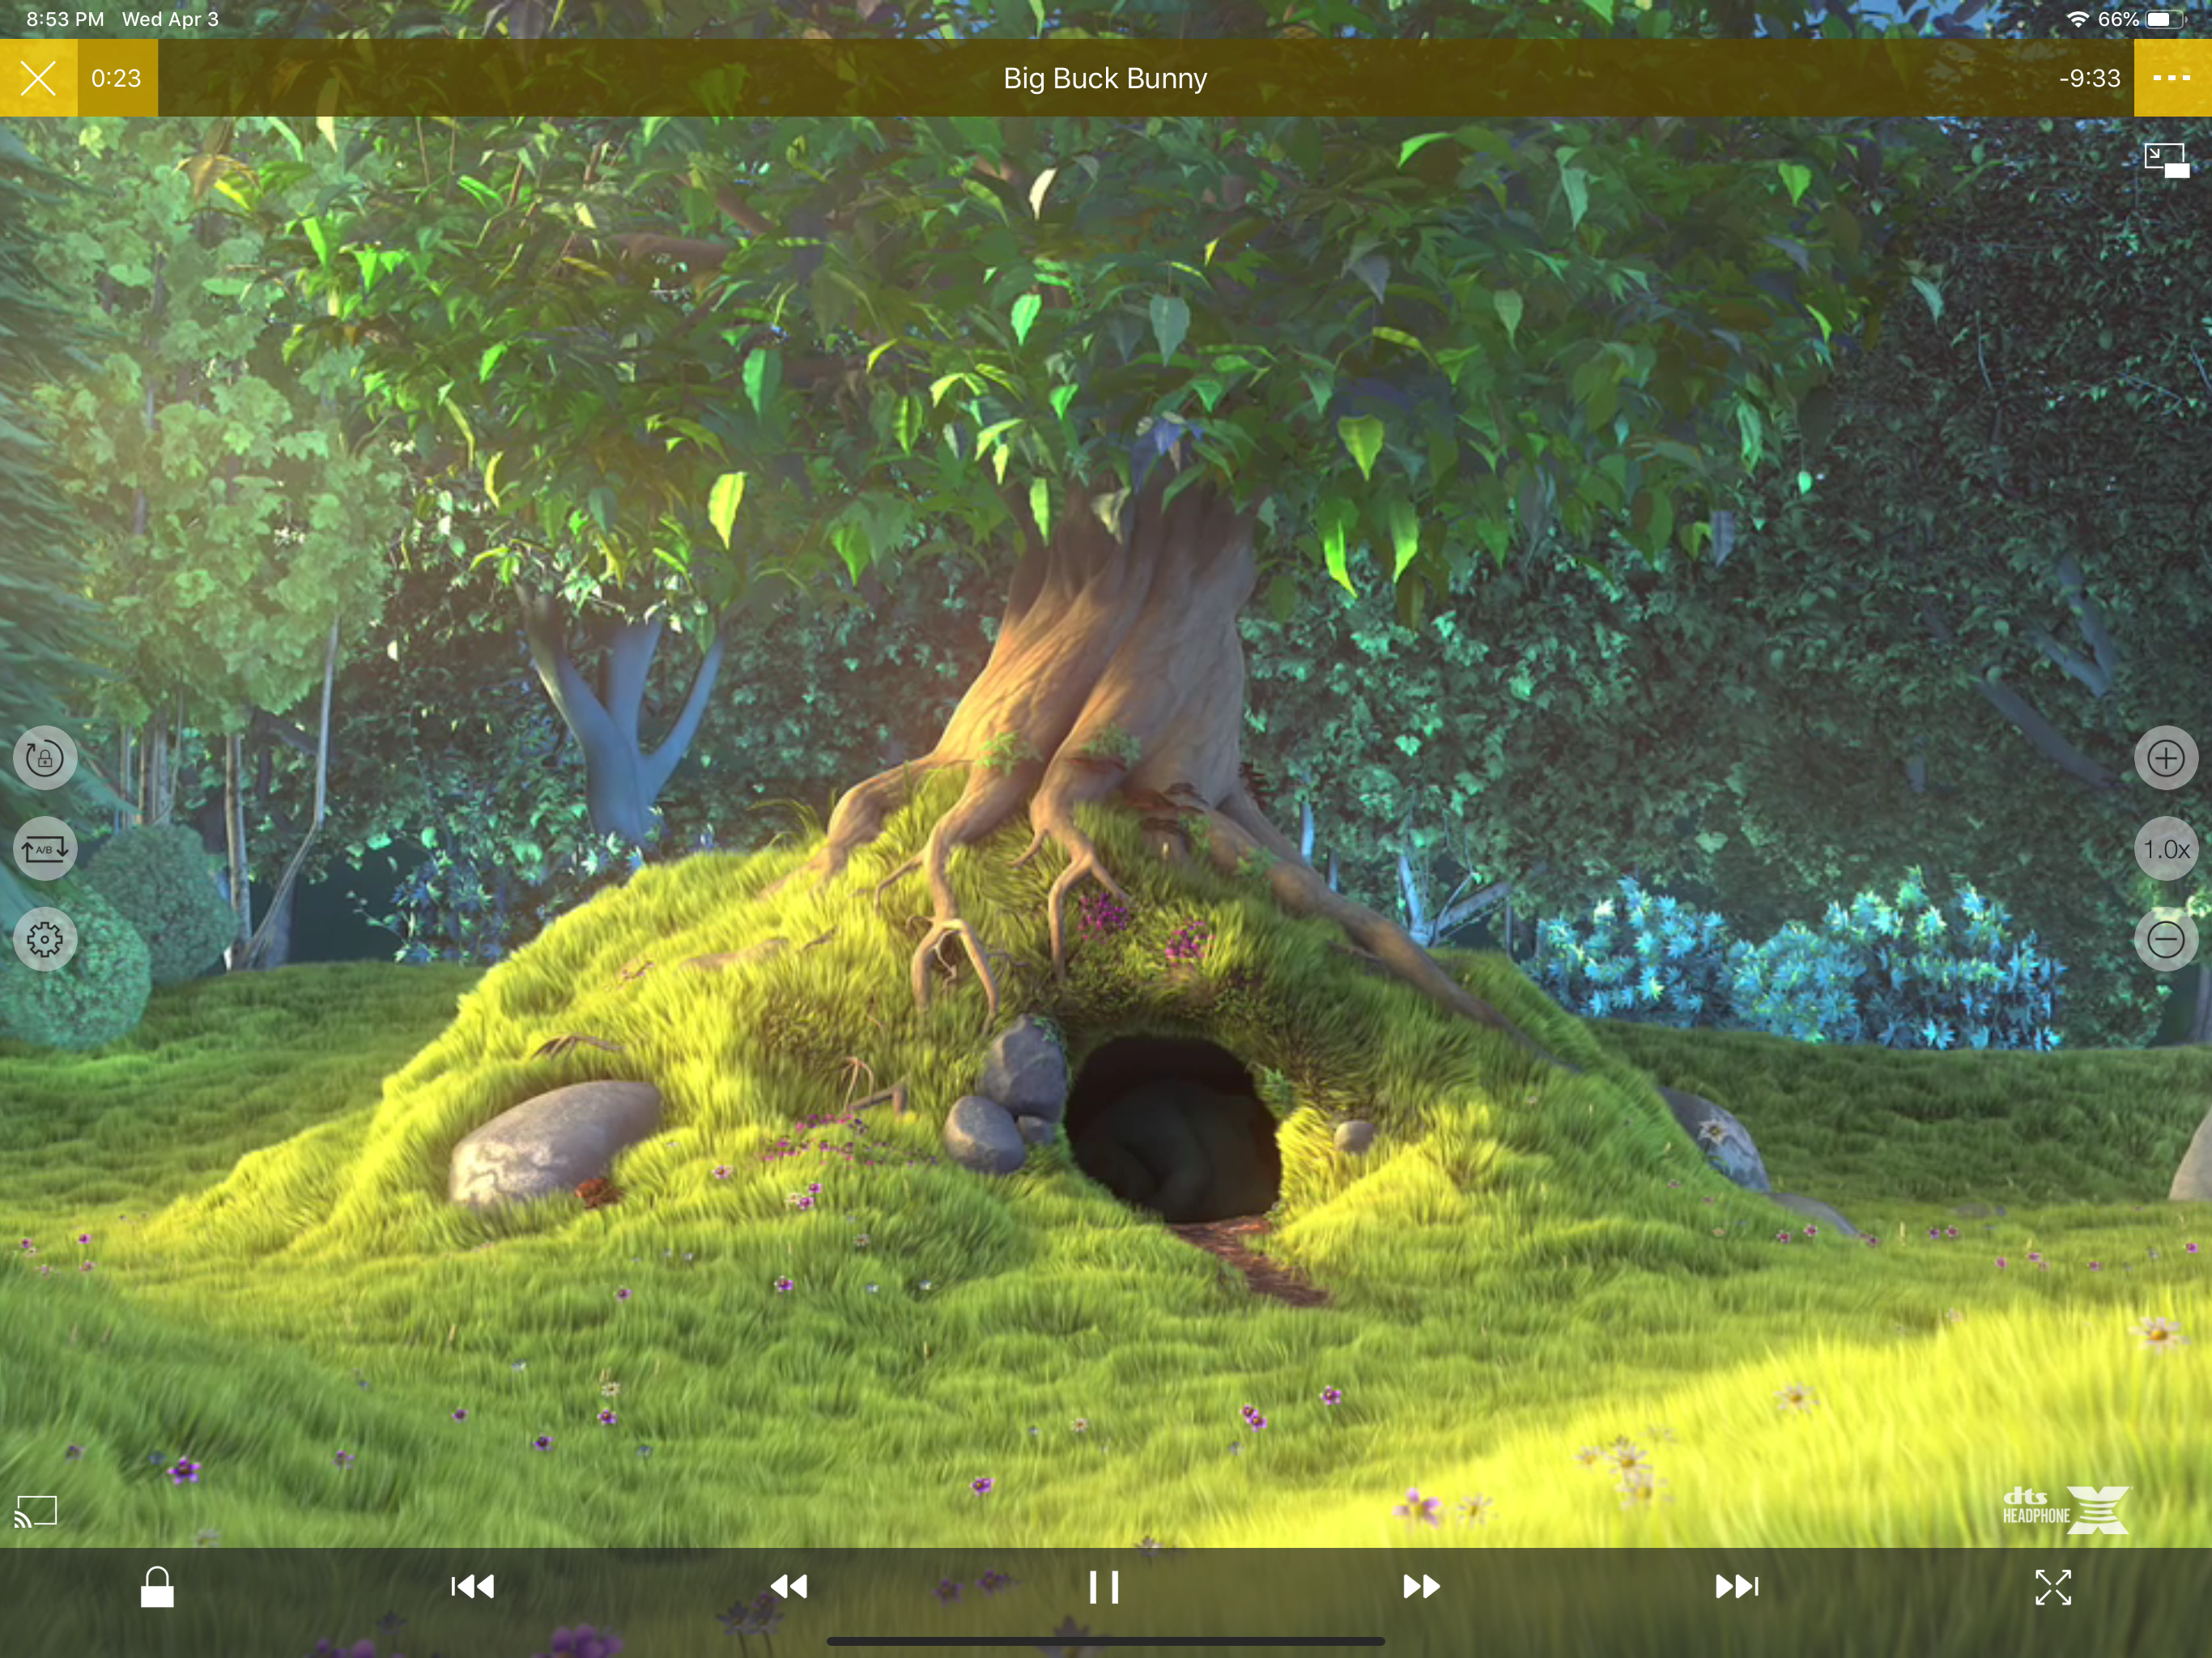Viewport: 2212px width, 1658px height.
Task: Toggle the rotation lock icon
Action: tap(44, 758)
